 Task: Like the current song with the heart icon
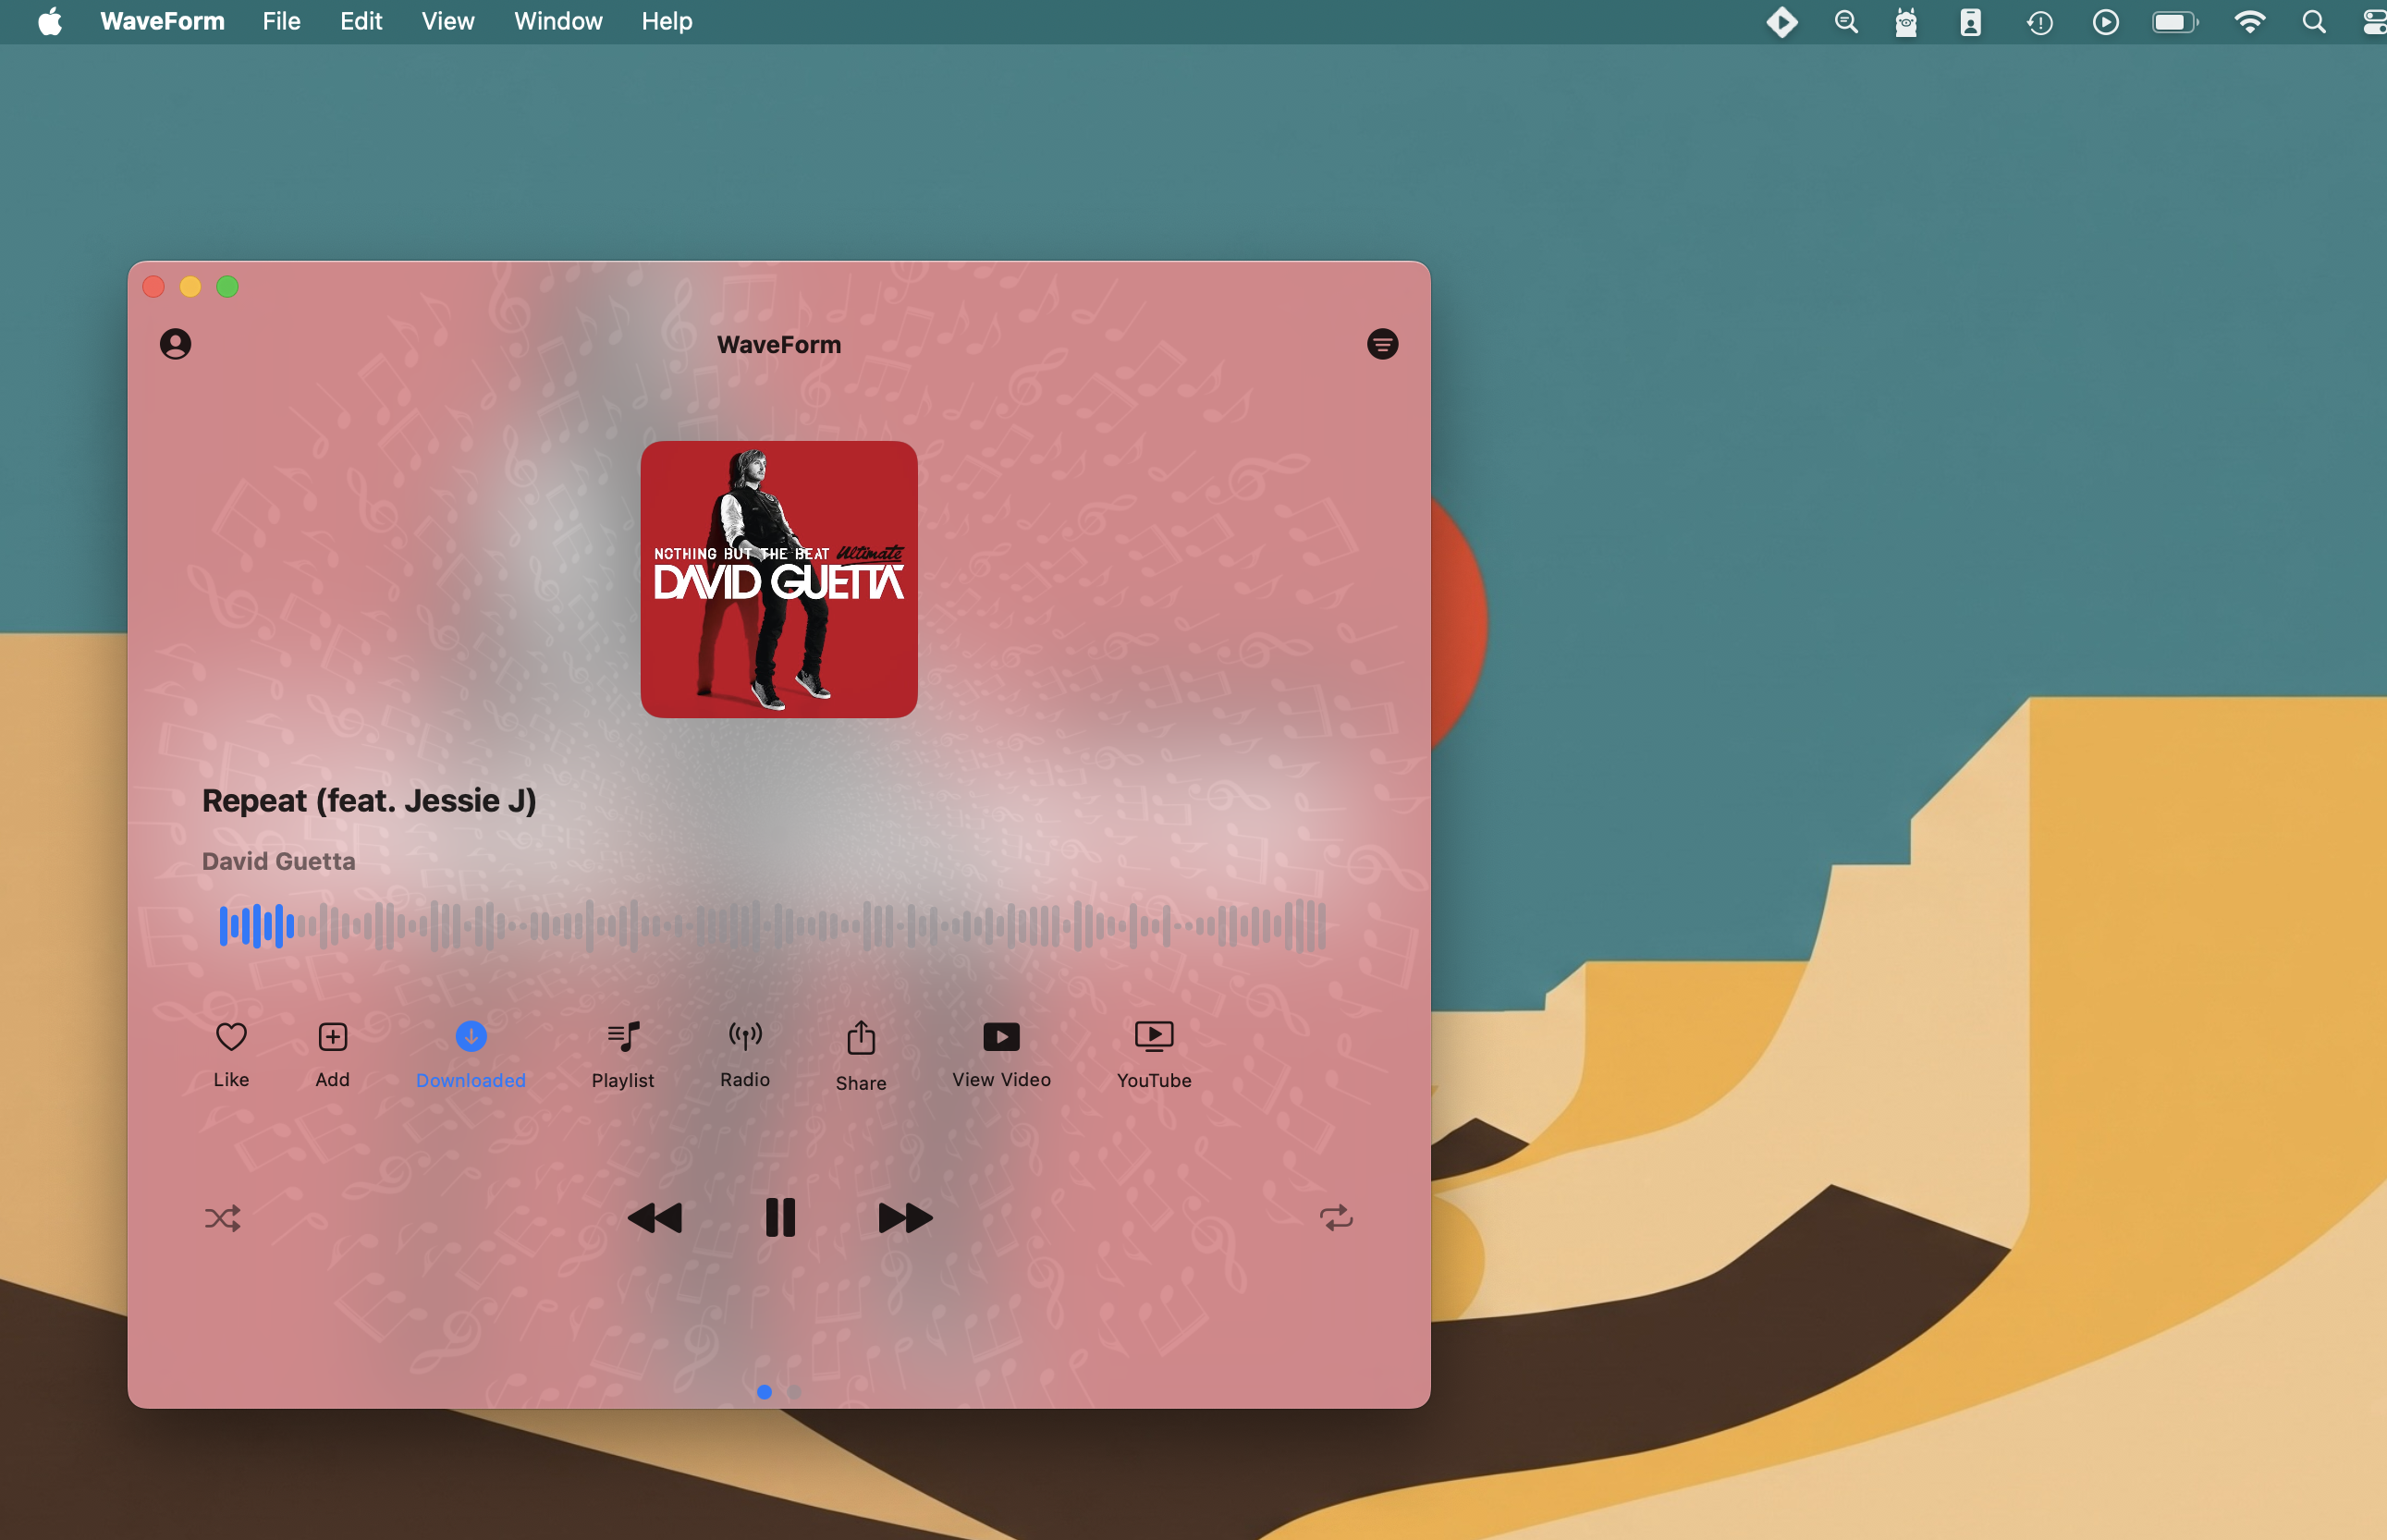[231, 1037]
